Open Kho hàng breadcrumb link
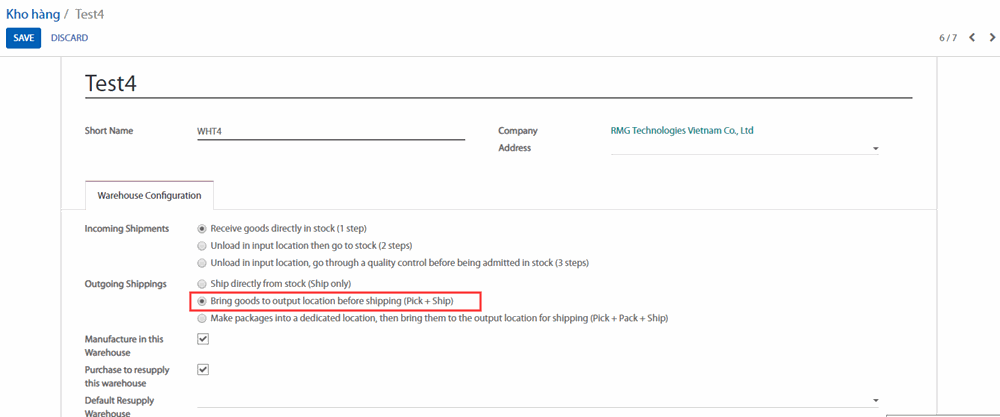Screen dimensions: 1000x417 click(x=31, y=14)
